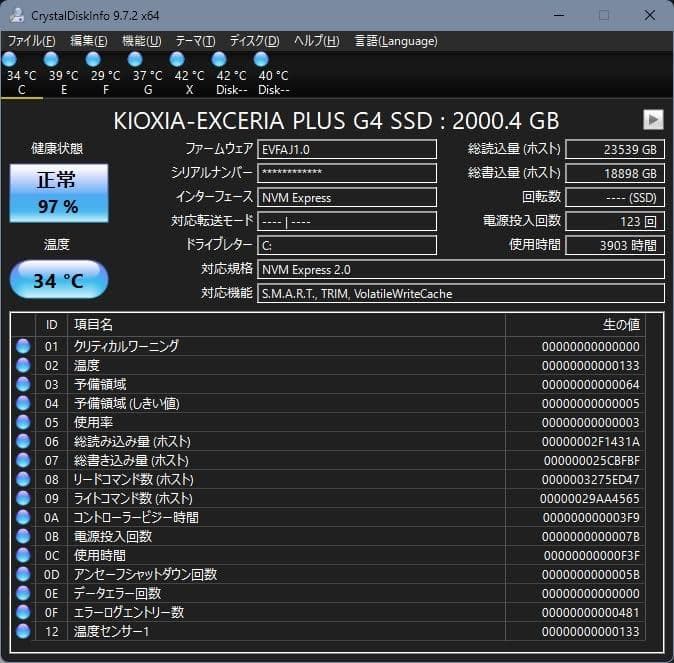
Task: Select the 温度センサー1 attribute name
Action: click(111, 631)
